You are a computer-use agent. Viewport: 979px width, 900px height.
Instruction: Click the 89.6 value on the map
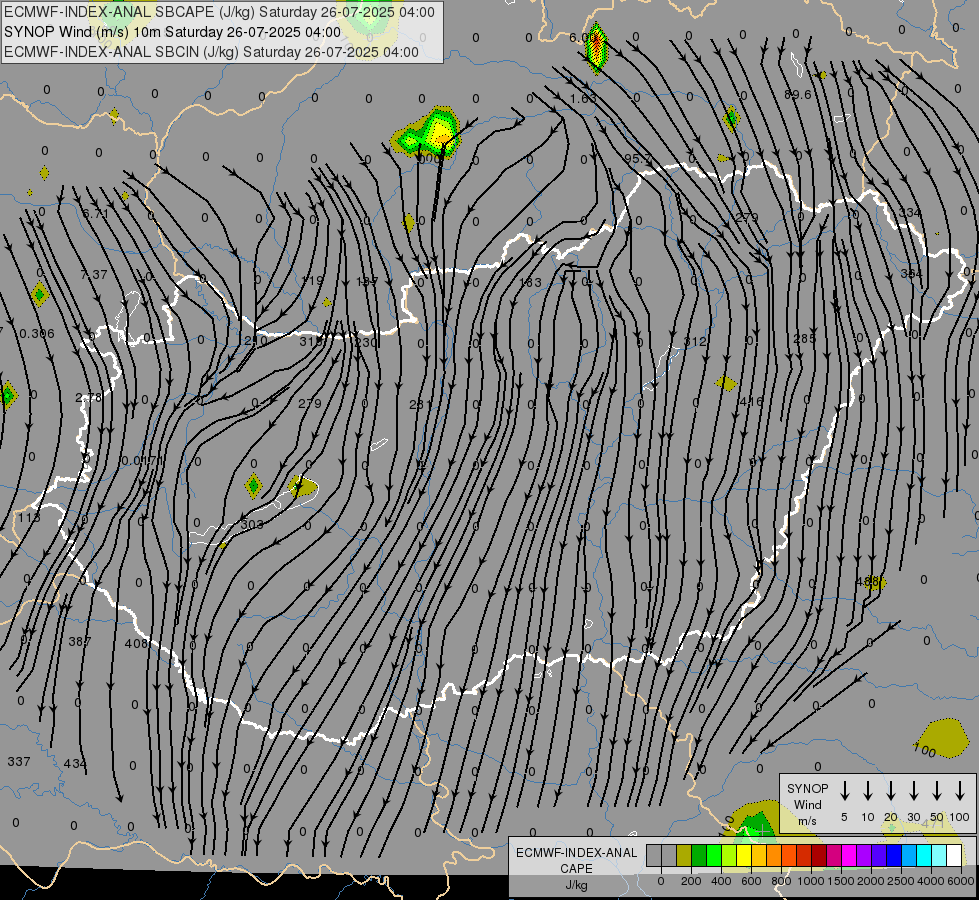[798, 94]
